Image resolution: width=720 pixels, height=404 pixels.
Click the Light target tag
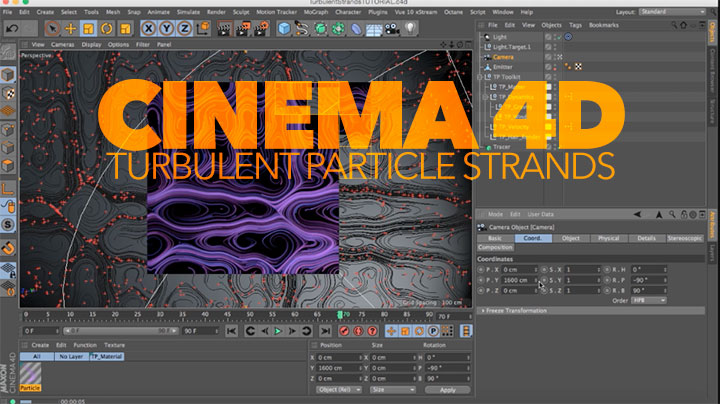[x=568, y=37]
